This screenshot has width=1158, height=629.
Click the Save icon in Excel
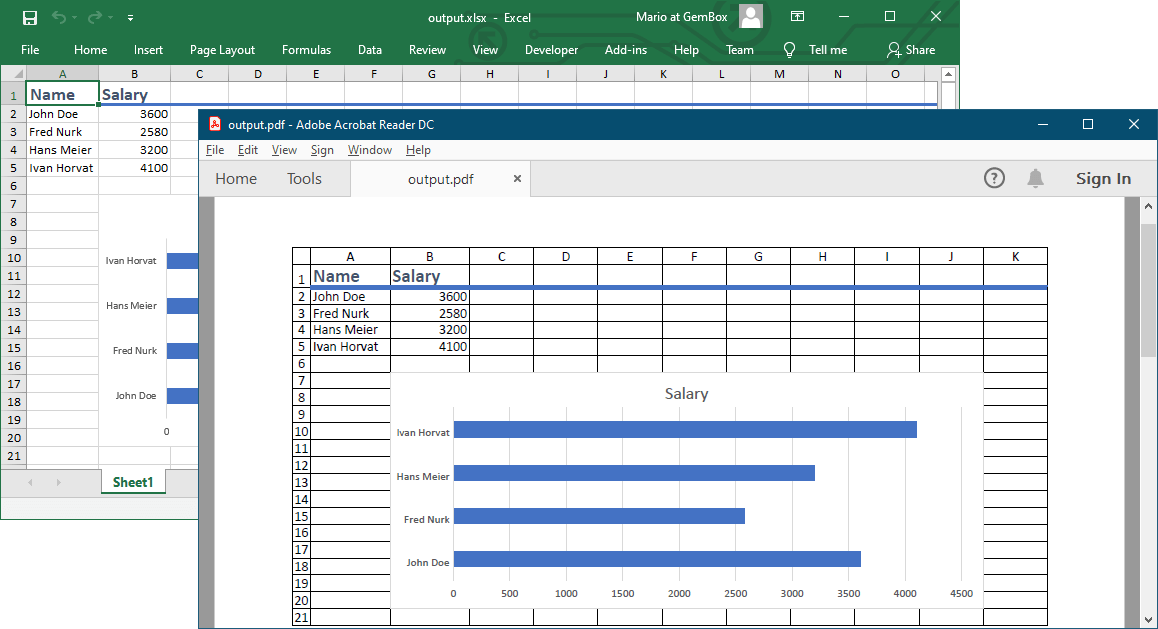30,17
